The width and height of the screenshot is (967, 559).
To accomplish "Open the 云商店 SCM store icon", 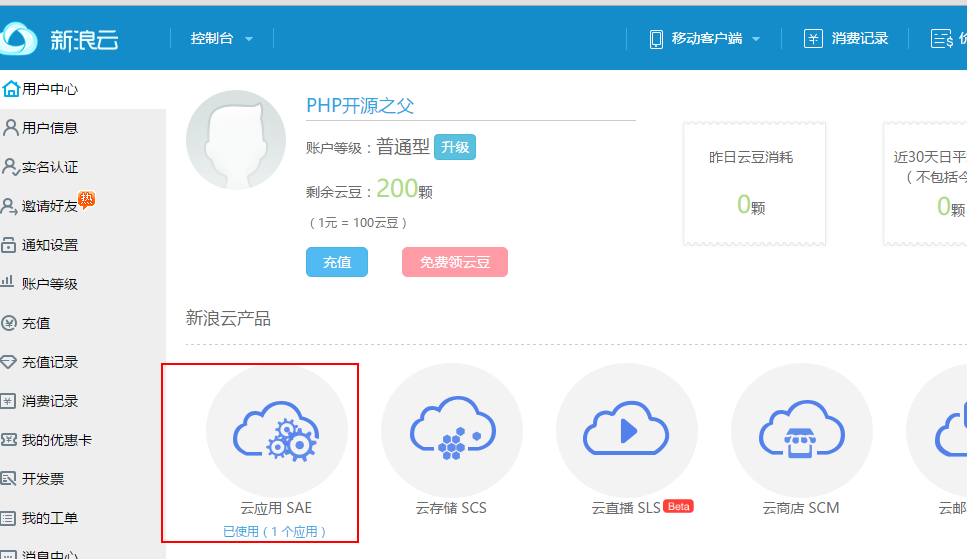I will [801, 433].
